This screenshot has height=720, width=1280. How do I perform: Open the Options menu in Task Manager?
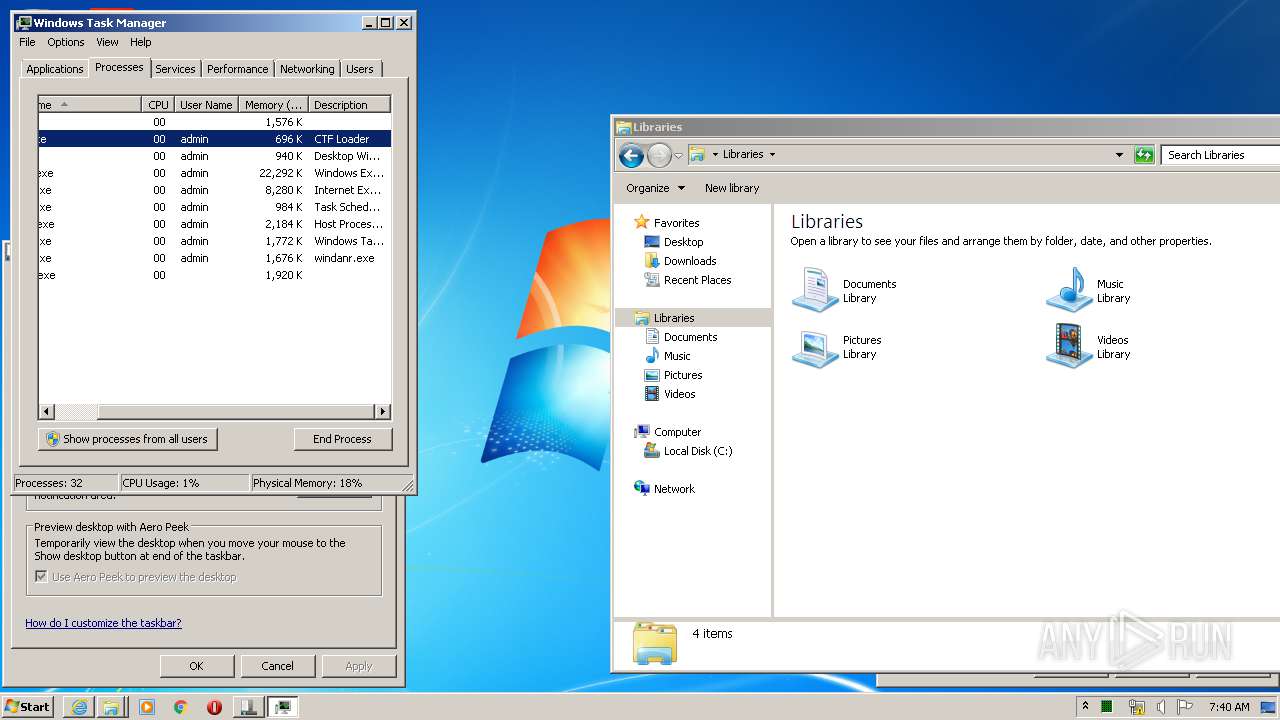66,42
